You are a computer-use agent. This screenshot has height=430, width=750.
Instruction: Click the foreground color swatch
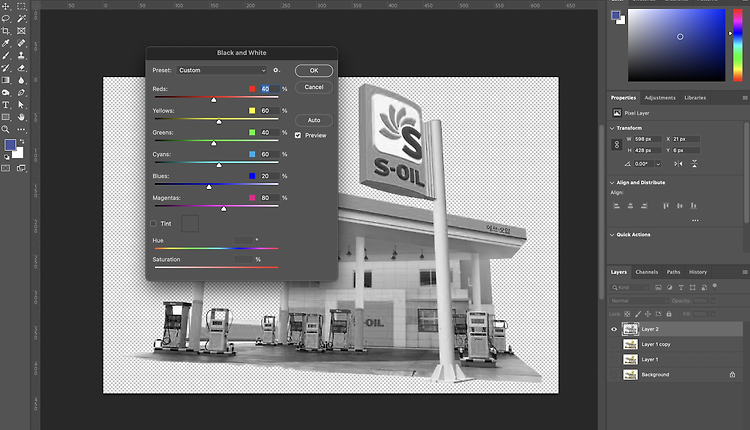tap(10, 145)
